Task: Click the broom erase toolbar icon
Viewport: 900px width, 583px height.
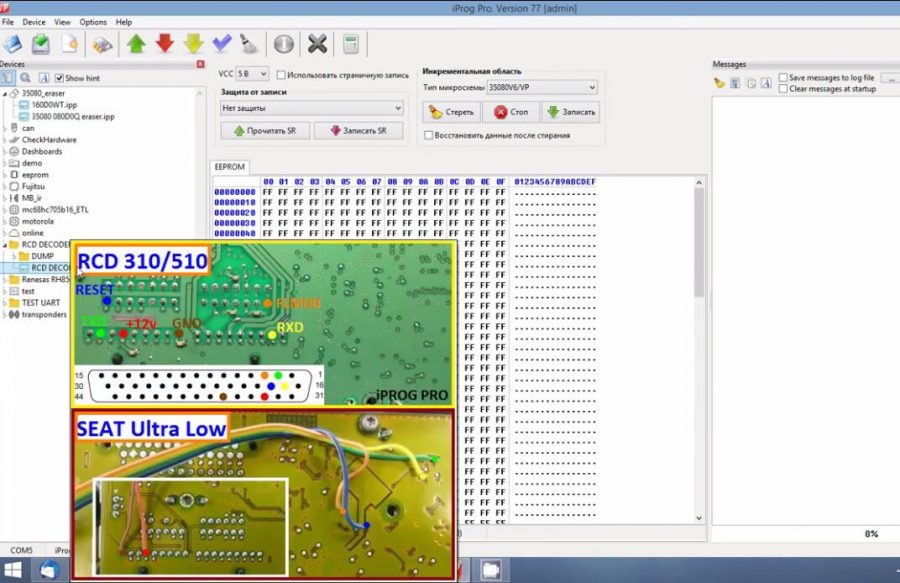Action: [x=249, y=44]
